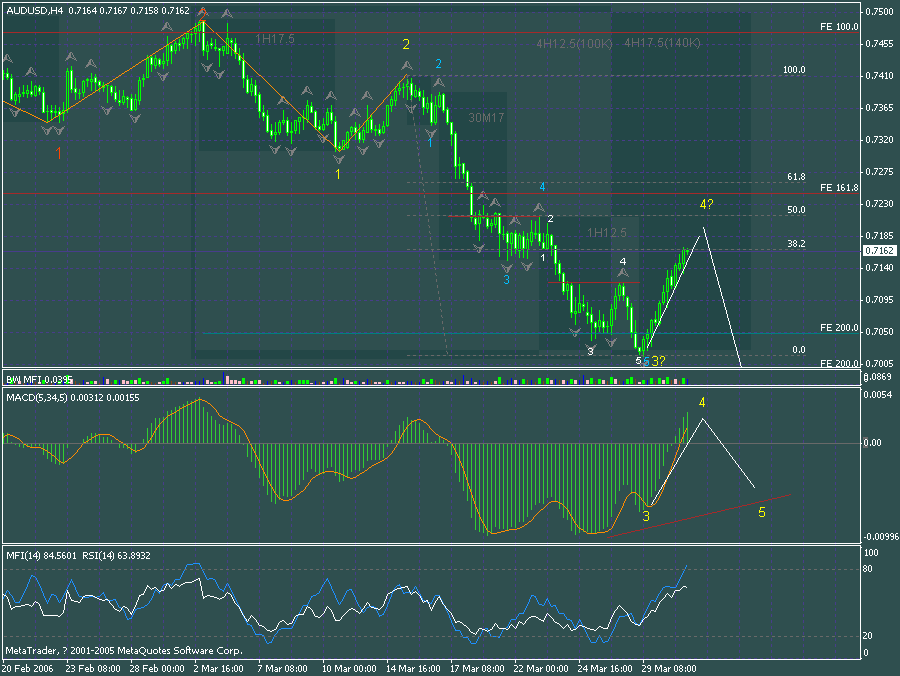Select the yellow 4? wave projection label
The width and height of the screenshot is (900, 676).
(x=707, y=205)
